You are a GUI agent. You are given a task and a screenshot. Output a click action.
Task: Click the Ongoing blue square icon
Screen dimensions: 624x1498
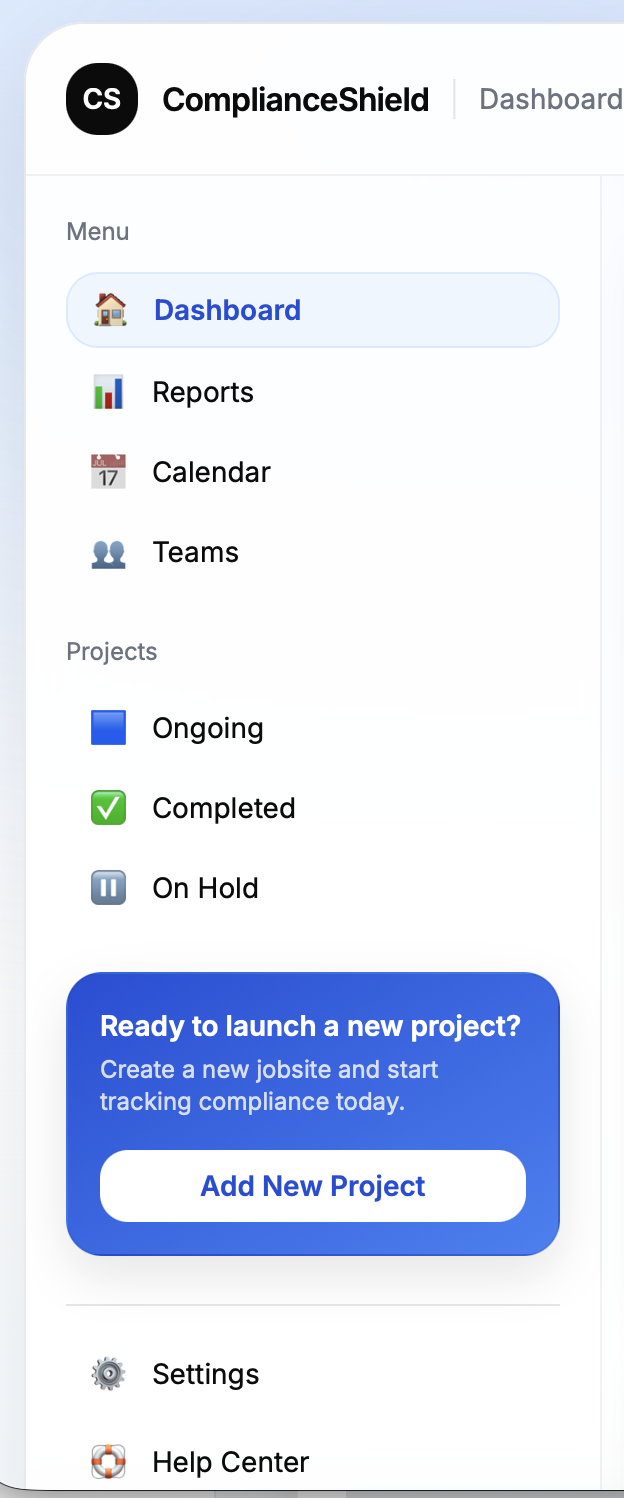point(109,728)
